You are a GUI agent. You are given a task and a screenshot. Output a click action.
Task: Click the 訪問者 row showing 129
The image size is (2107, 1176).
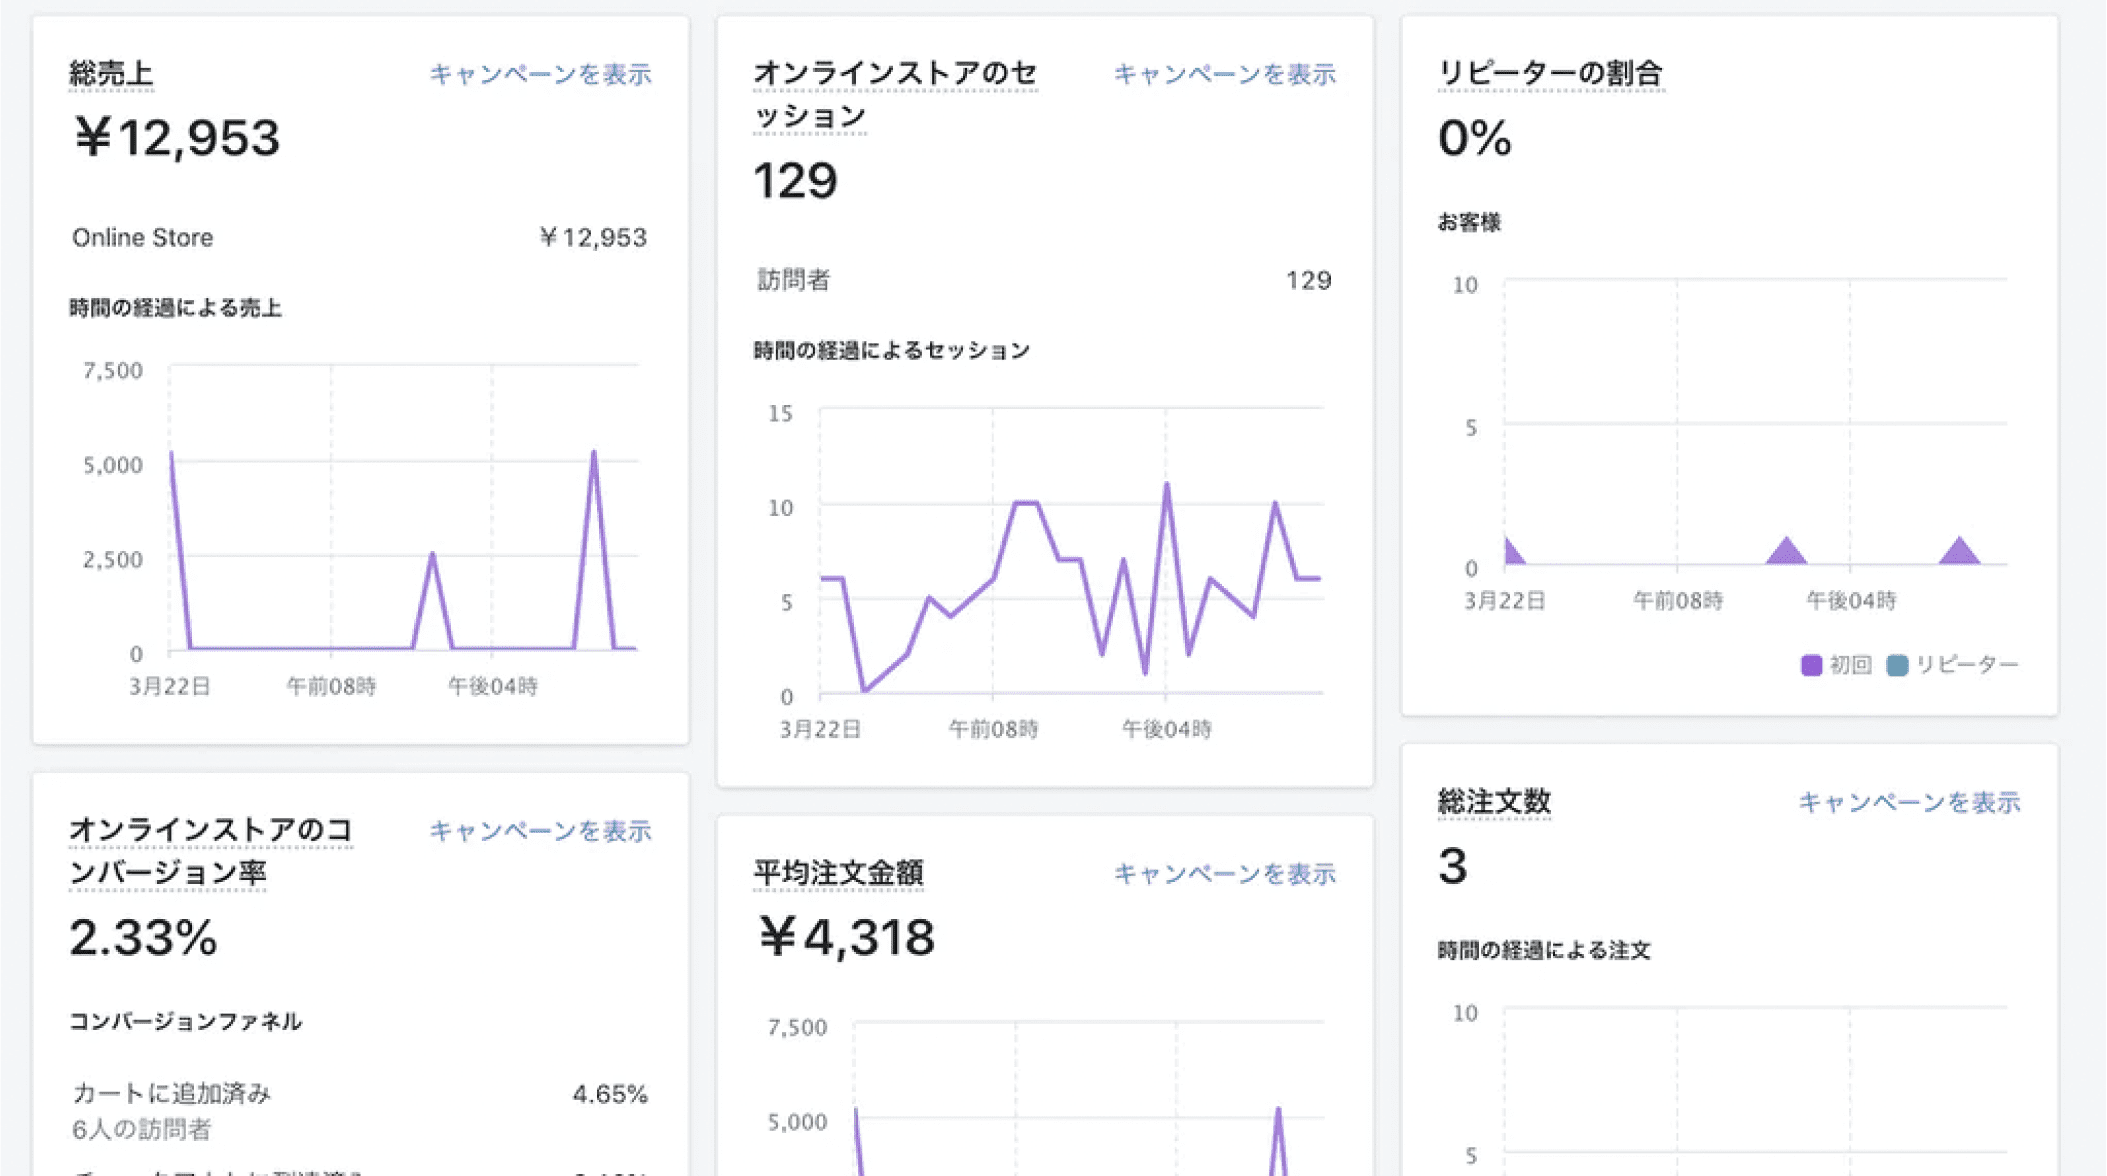pos(1044,280)
